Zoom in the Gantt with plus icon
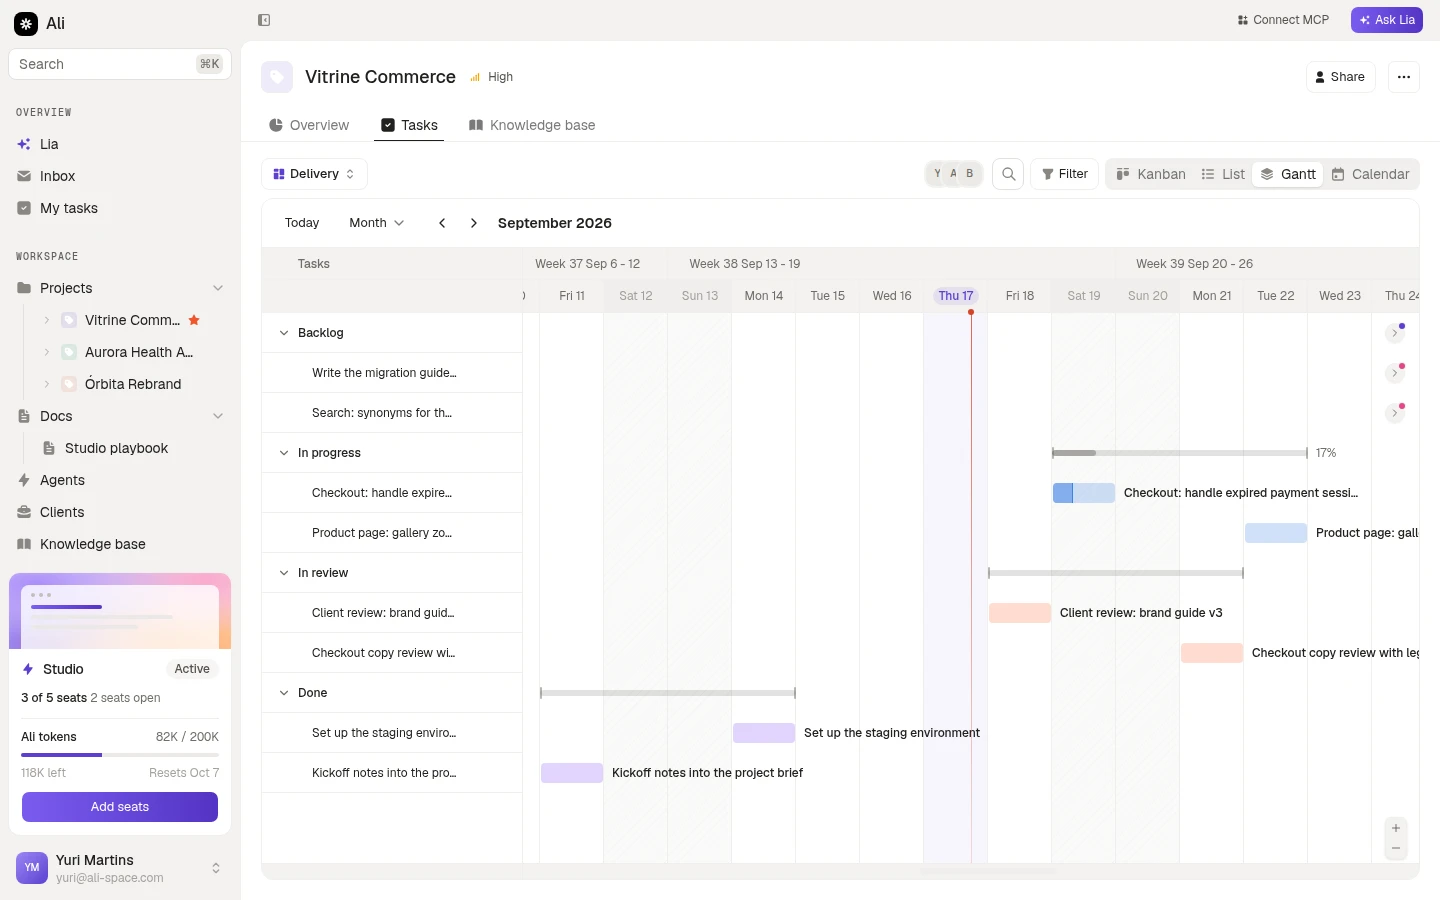 [1396, 828]
